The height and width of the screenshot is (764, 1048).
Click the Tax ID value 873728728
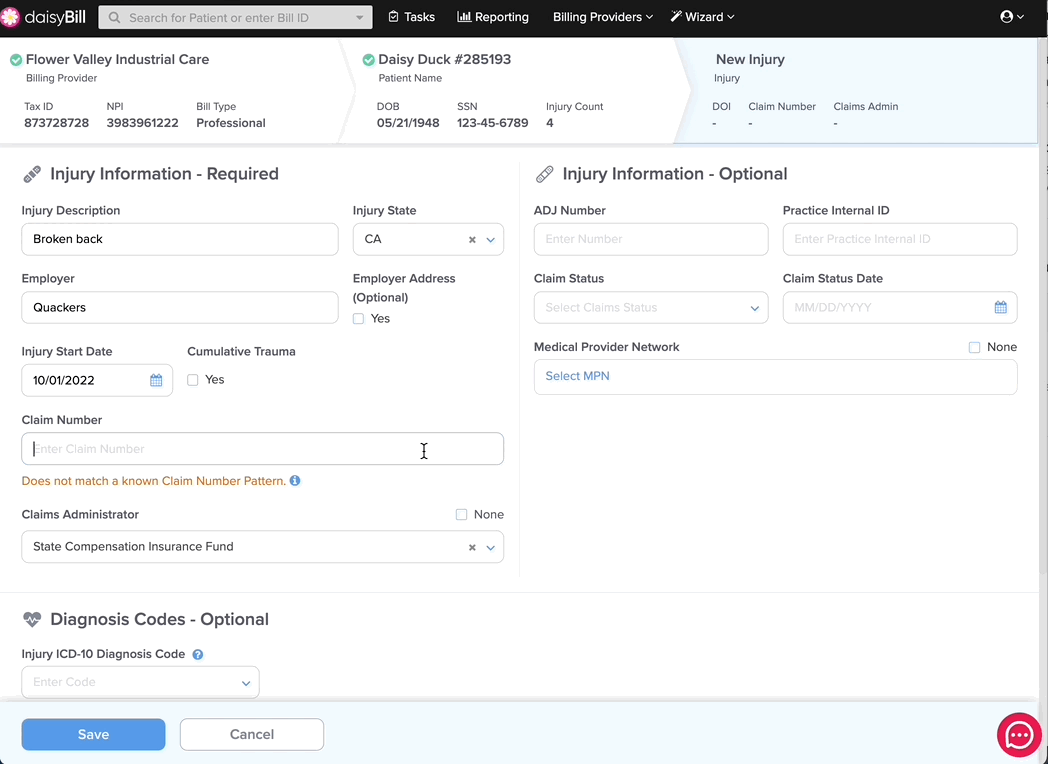click(x=56, y=123)
